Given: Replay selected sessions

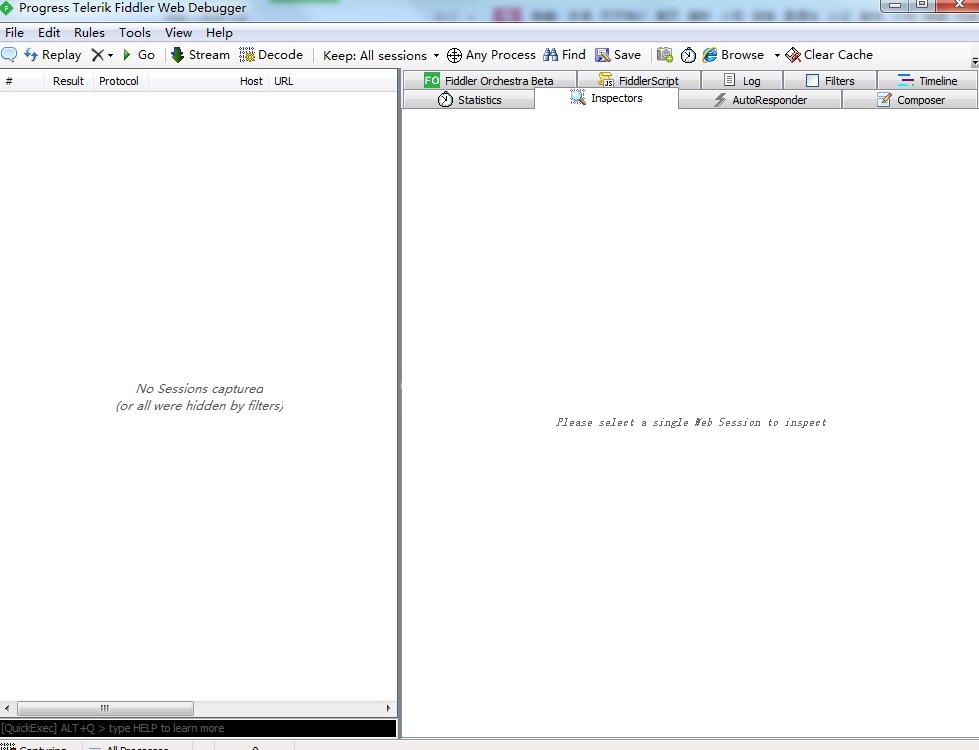Looking at the screenshot, I should click(52, 55).
